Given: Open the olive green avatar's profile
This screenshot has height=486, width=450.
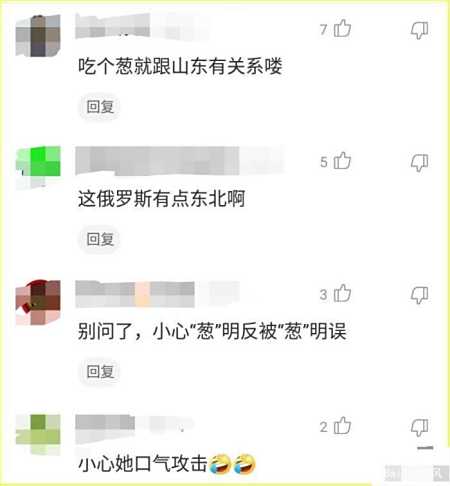Looking at the screenshot, I should tap(38, 434).
